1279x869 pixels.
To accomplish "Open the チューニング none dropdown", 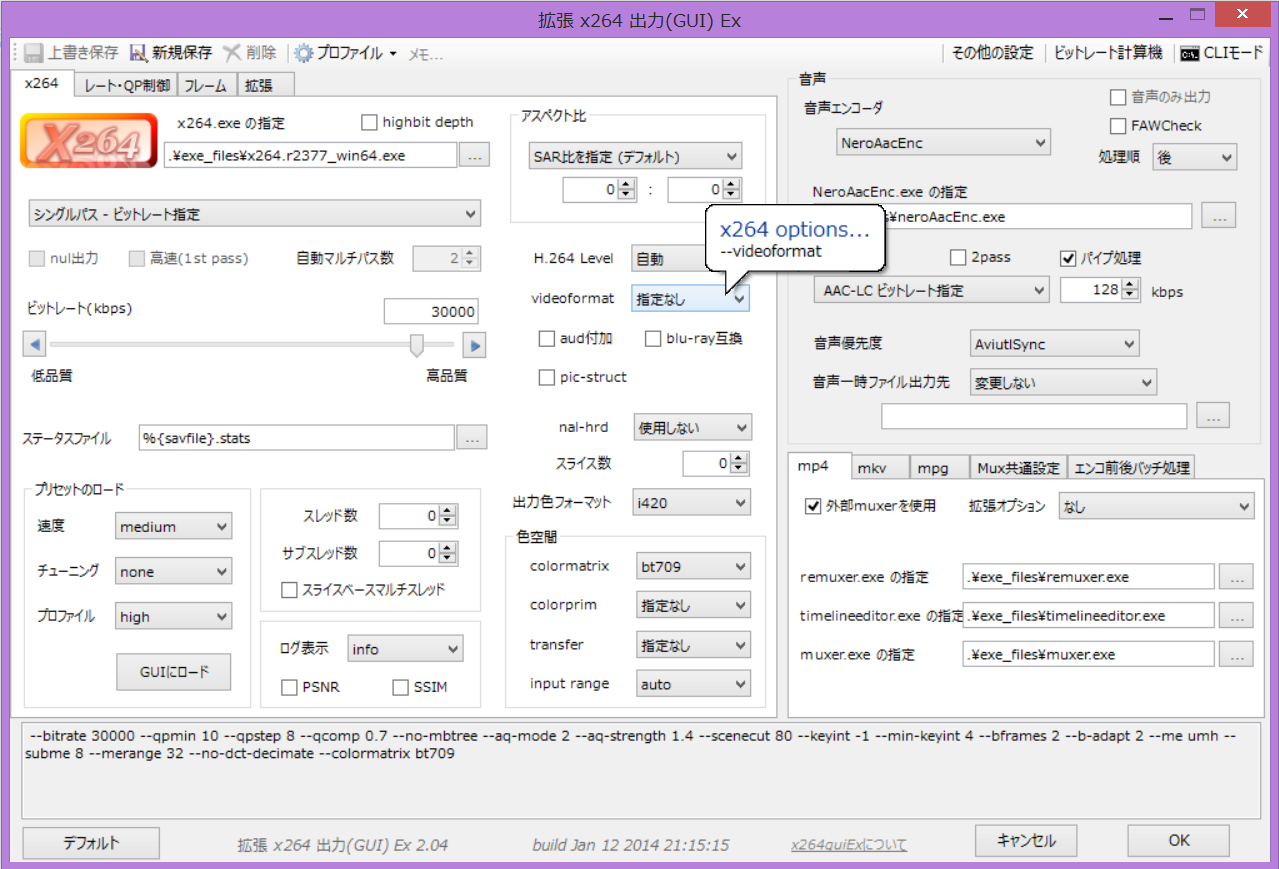I will coord(173,572).
